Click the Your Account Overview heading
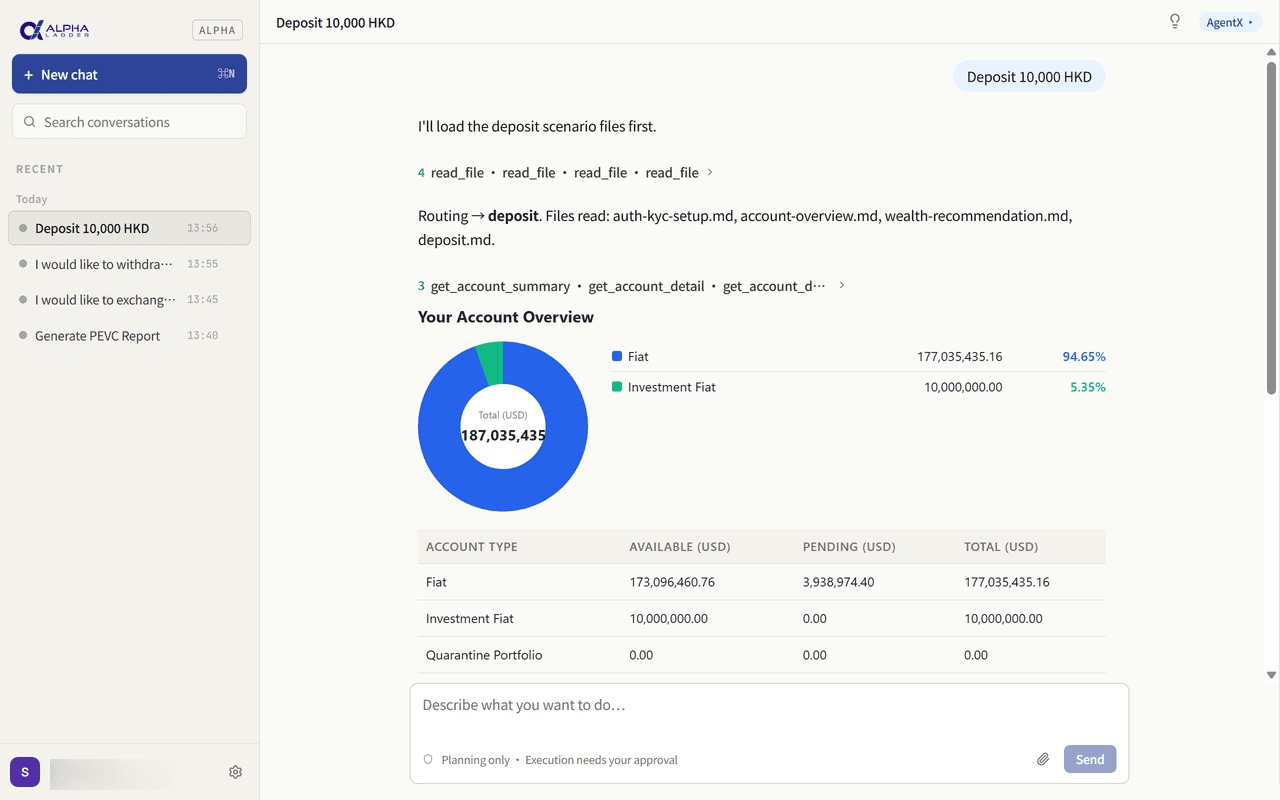Image resolution: width=1280 pixels, height=800 pixels. [x=506, y=317]
